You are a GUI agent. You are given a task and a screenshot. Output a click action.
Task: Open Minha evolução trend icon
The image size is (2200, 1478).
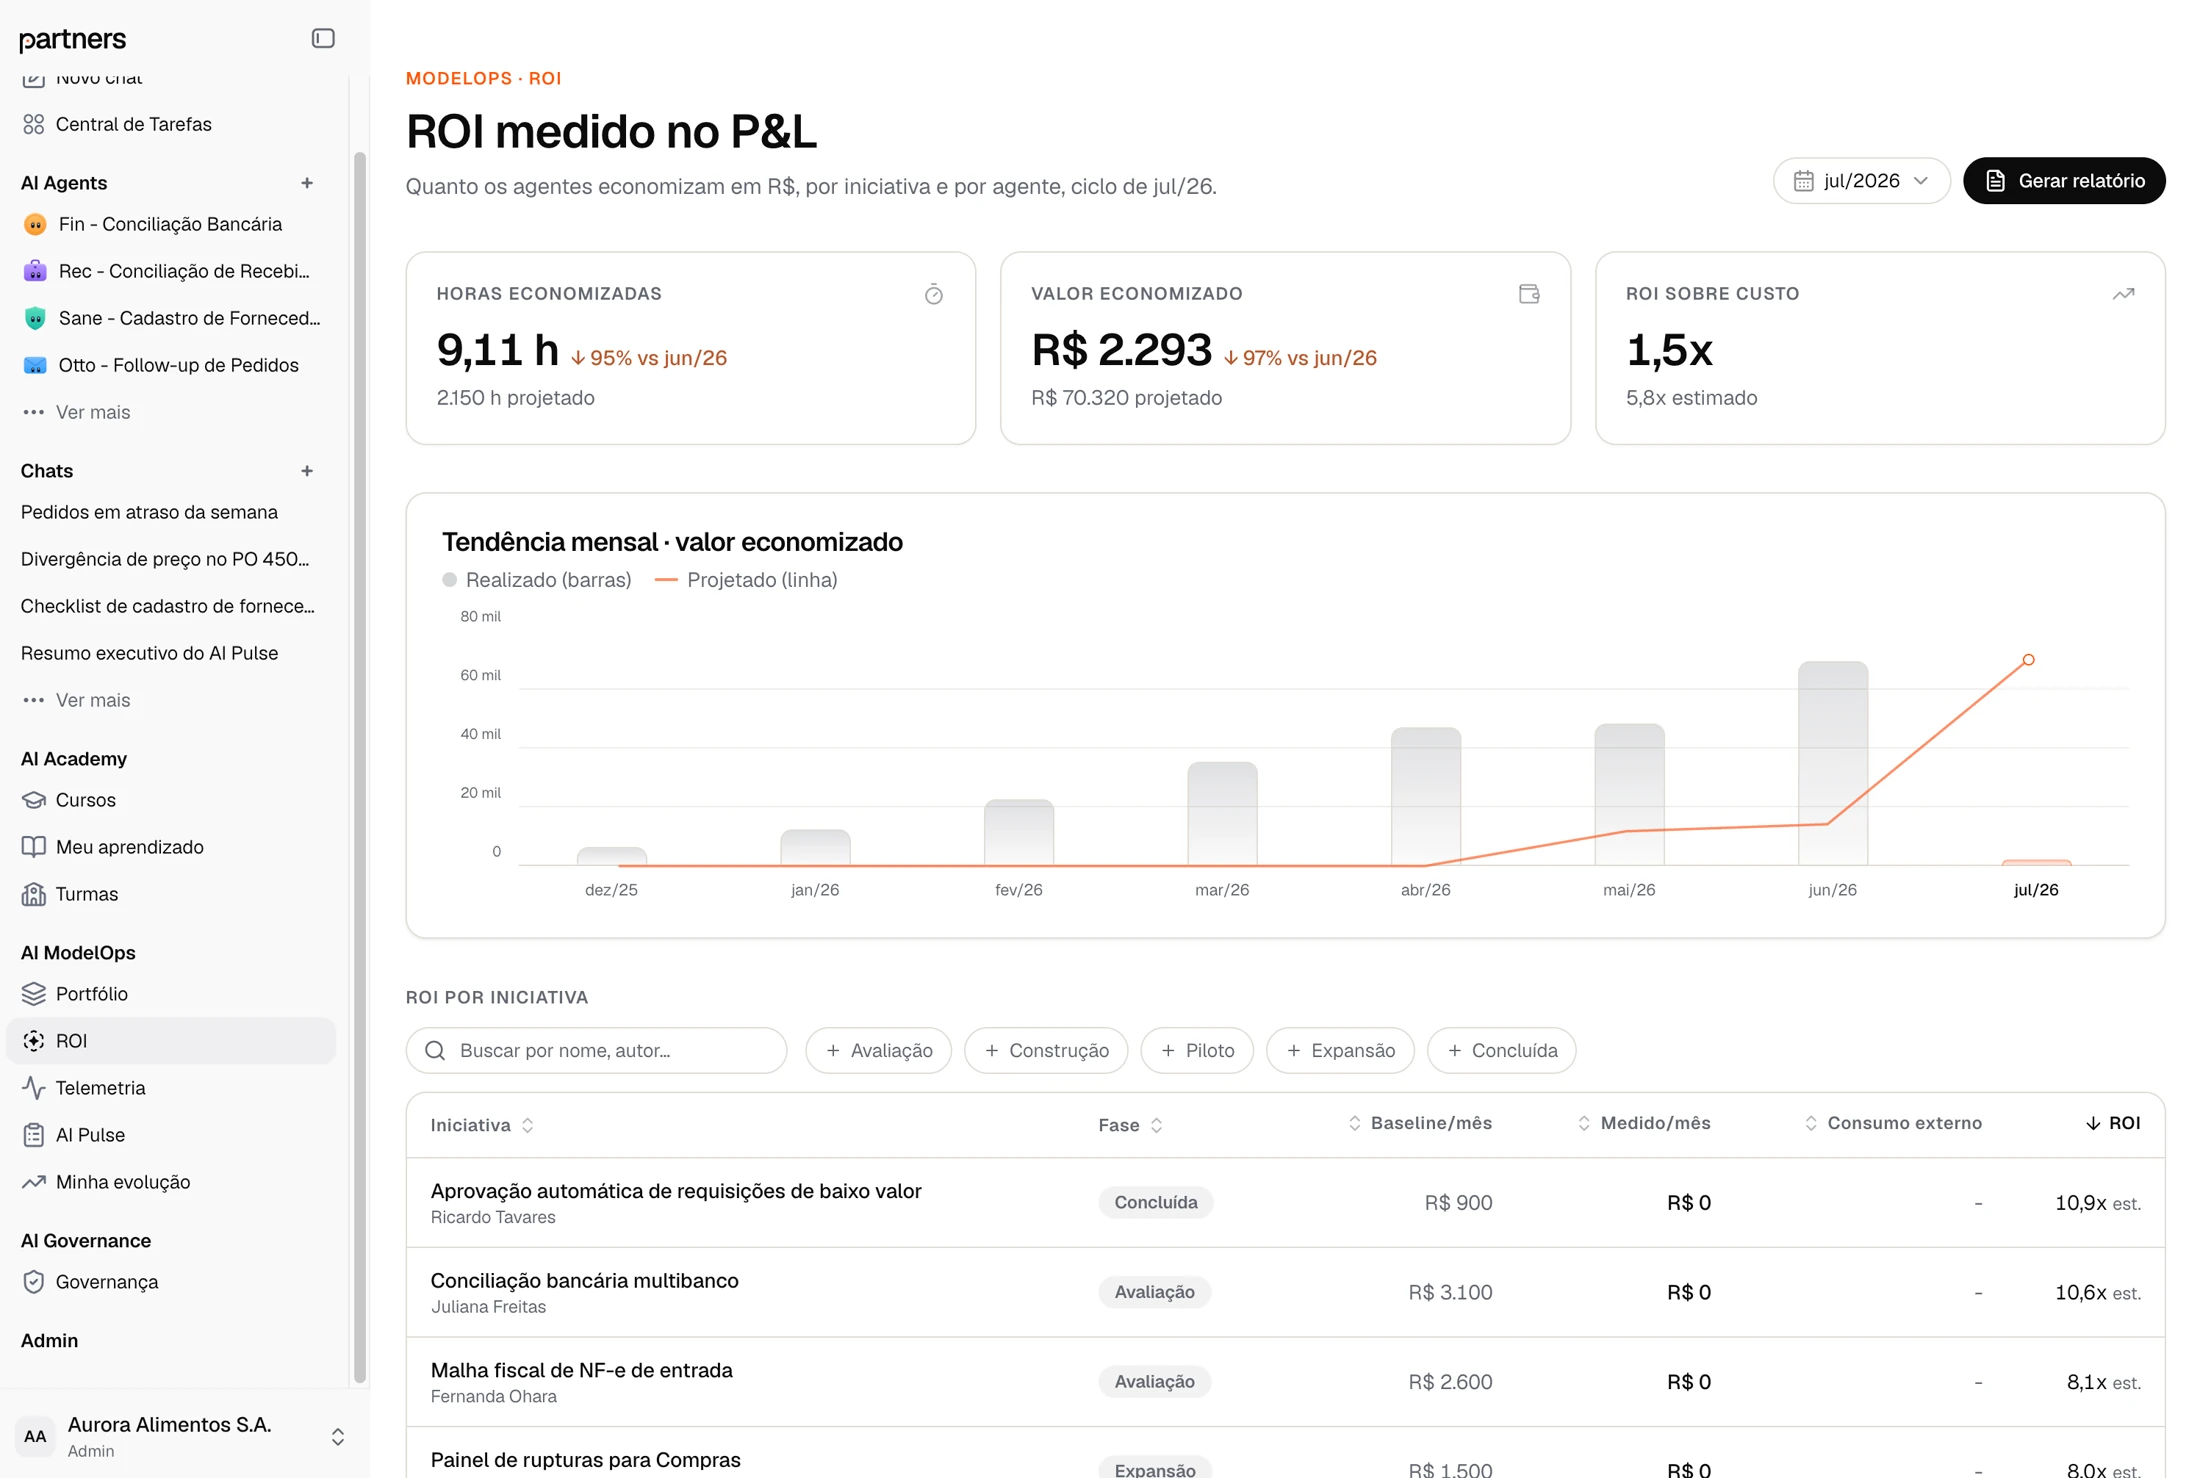tap(34, 1182)
